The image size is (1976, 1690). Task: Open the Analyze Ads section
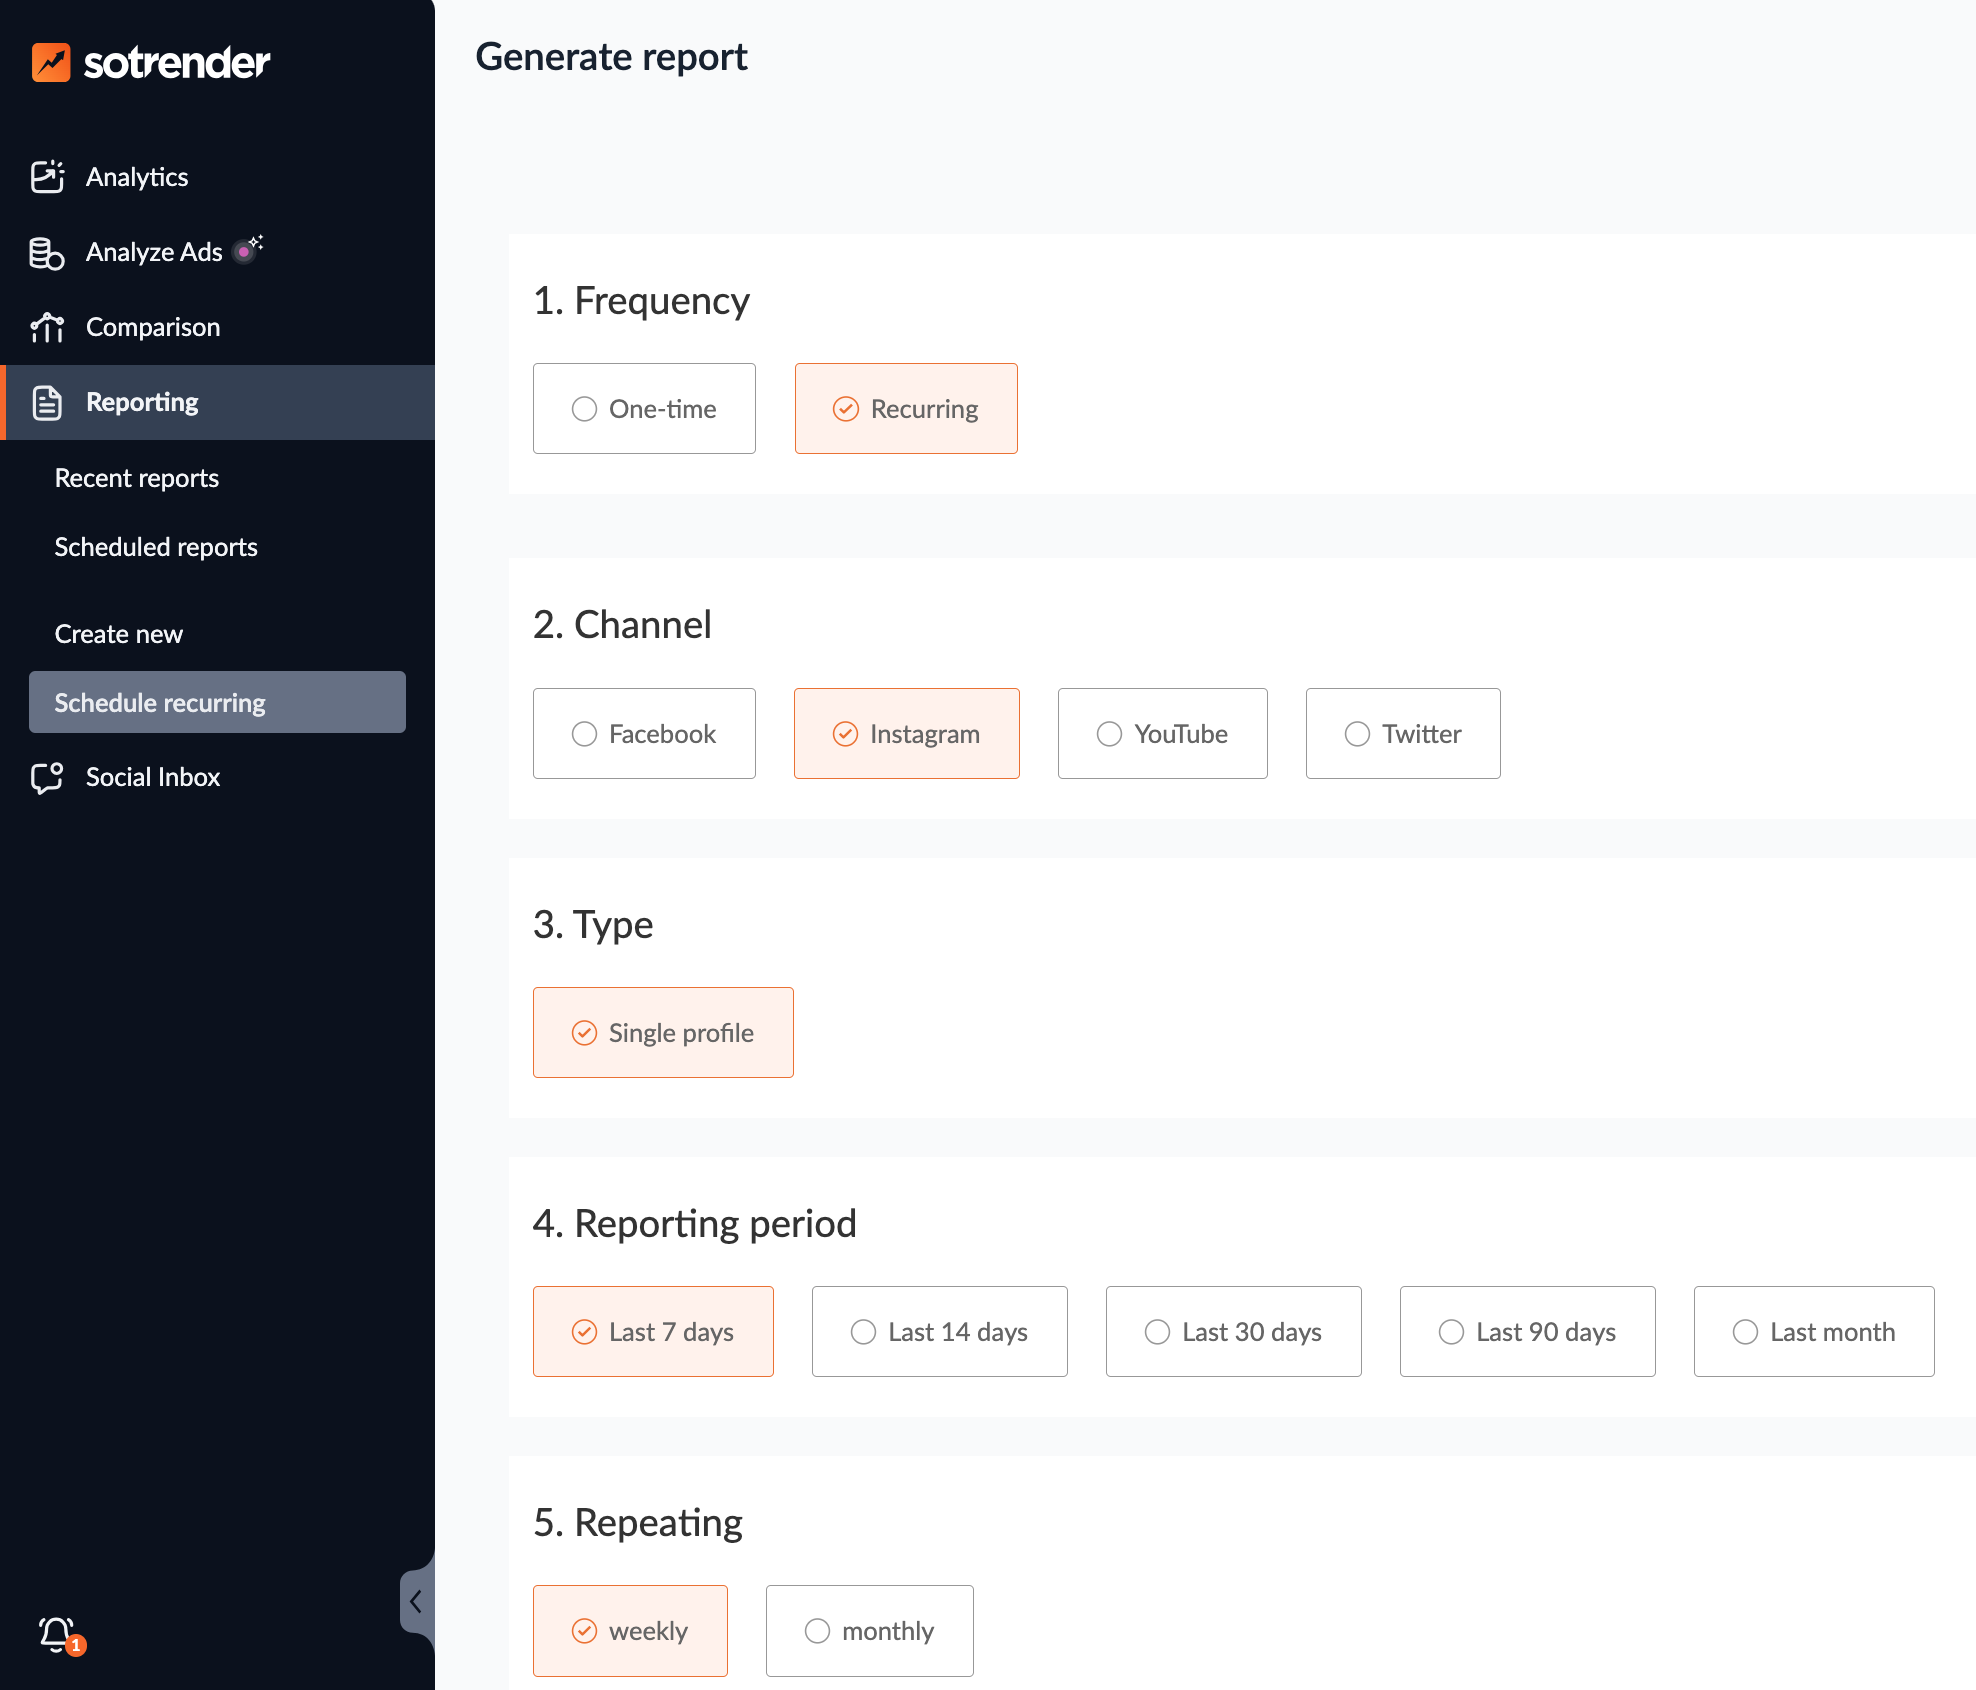(x=217, y=252)
